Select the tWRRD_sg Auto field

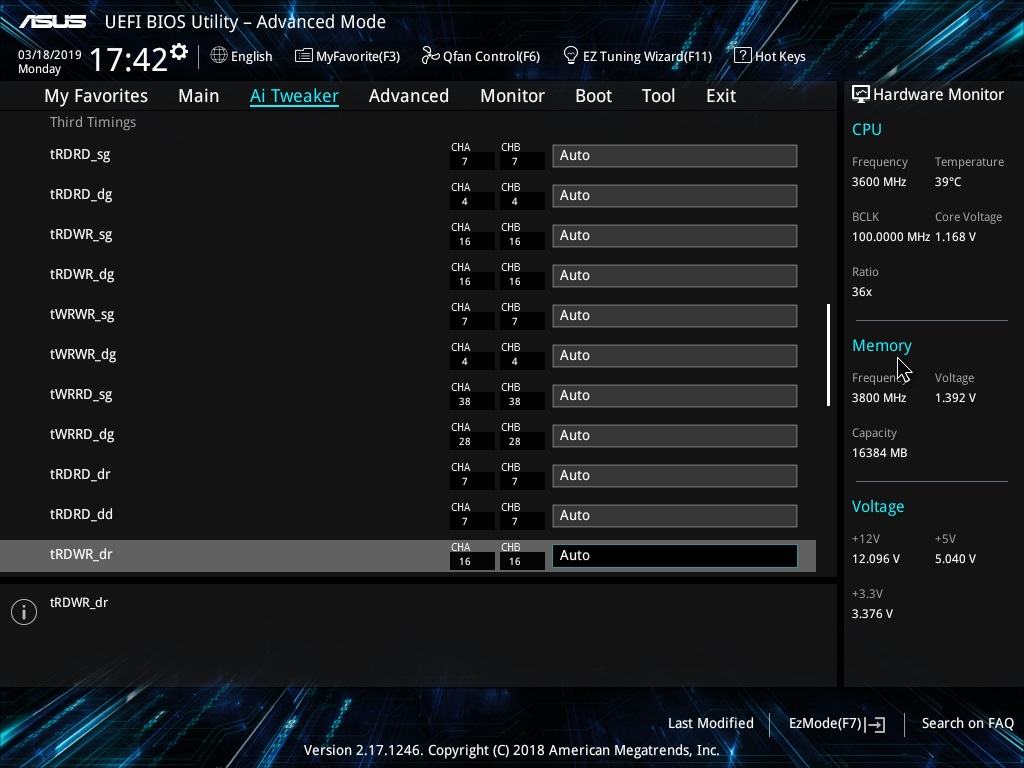pyautogui.click(x=675, y=395)
